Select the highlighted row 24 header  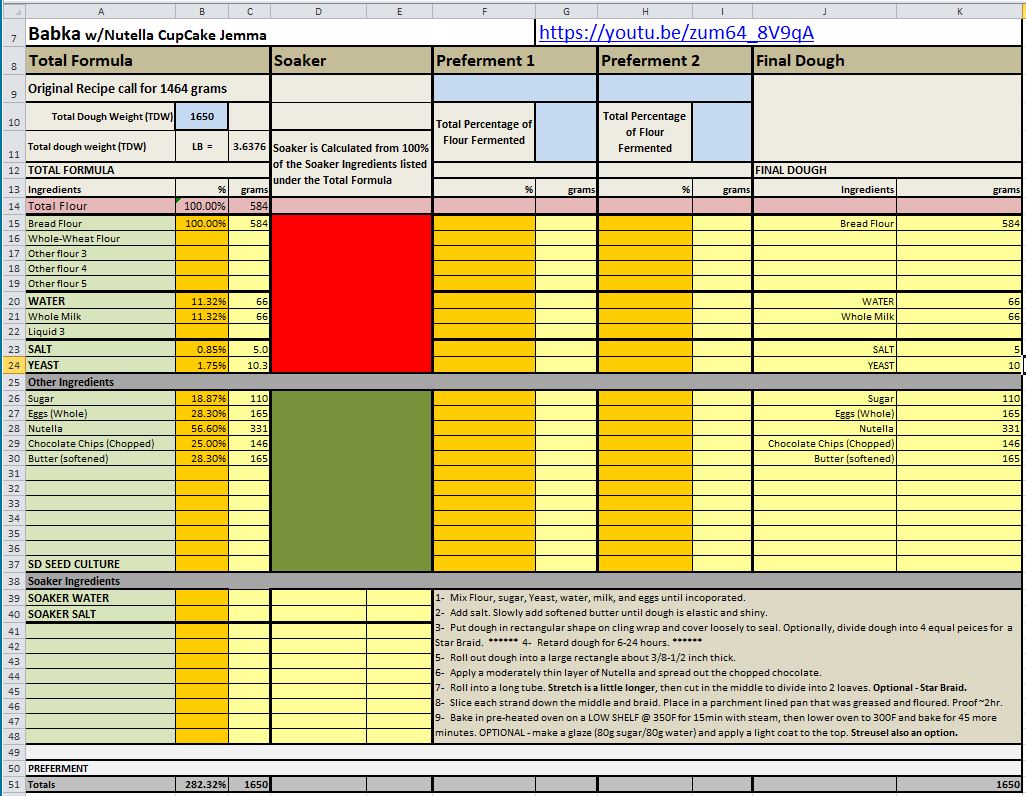tap(12, 366)
